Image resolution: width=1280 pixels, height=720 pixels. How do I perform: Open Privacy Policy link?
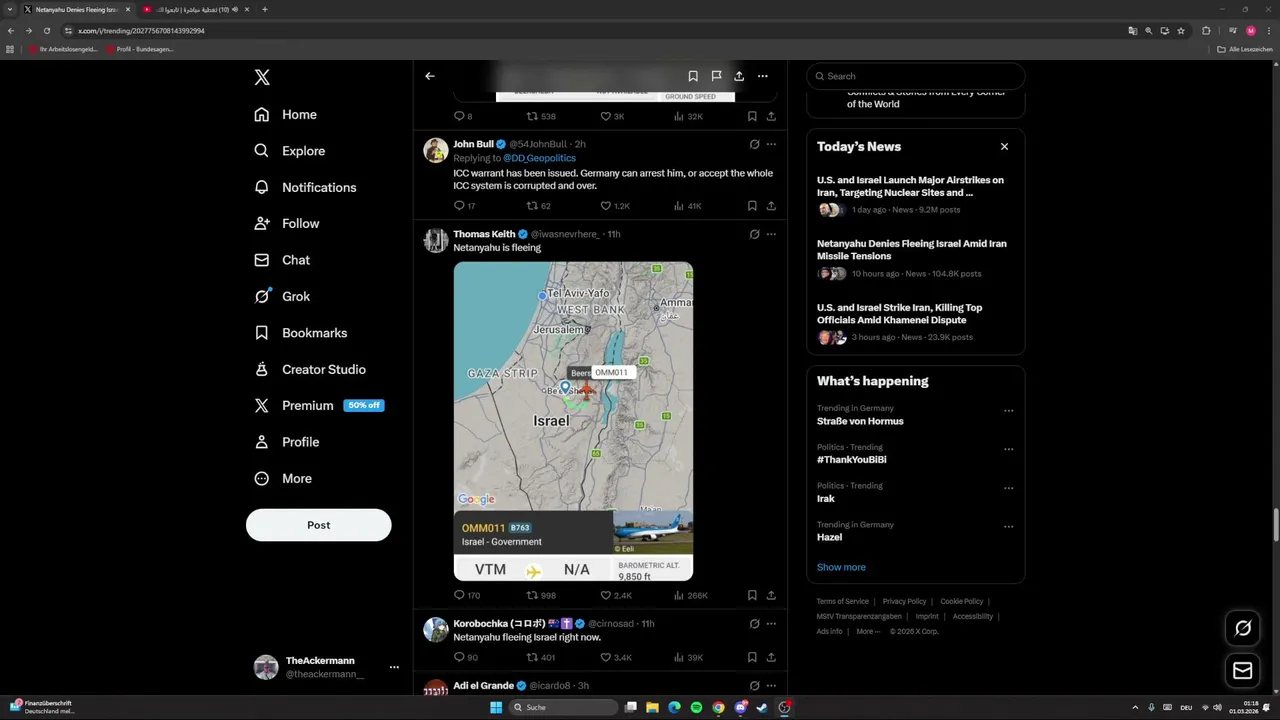[905, 601]
